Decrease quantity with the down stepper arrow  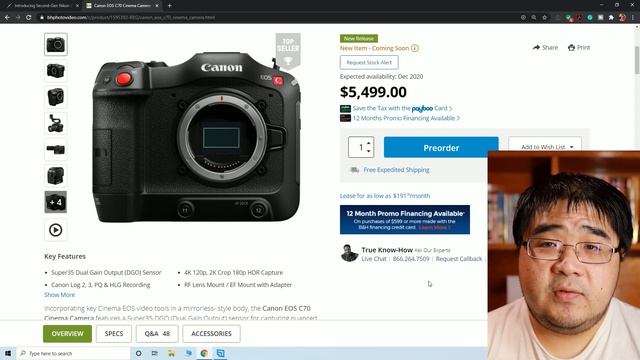tap(369, 151)
